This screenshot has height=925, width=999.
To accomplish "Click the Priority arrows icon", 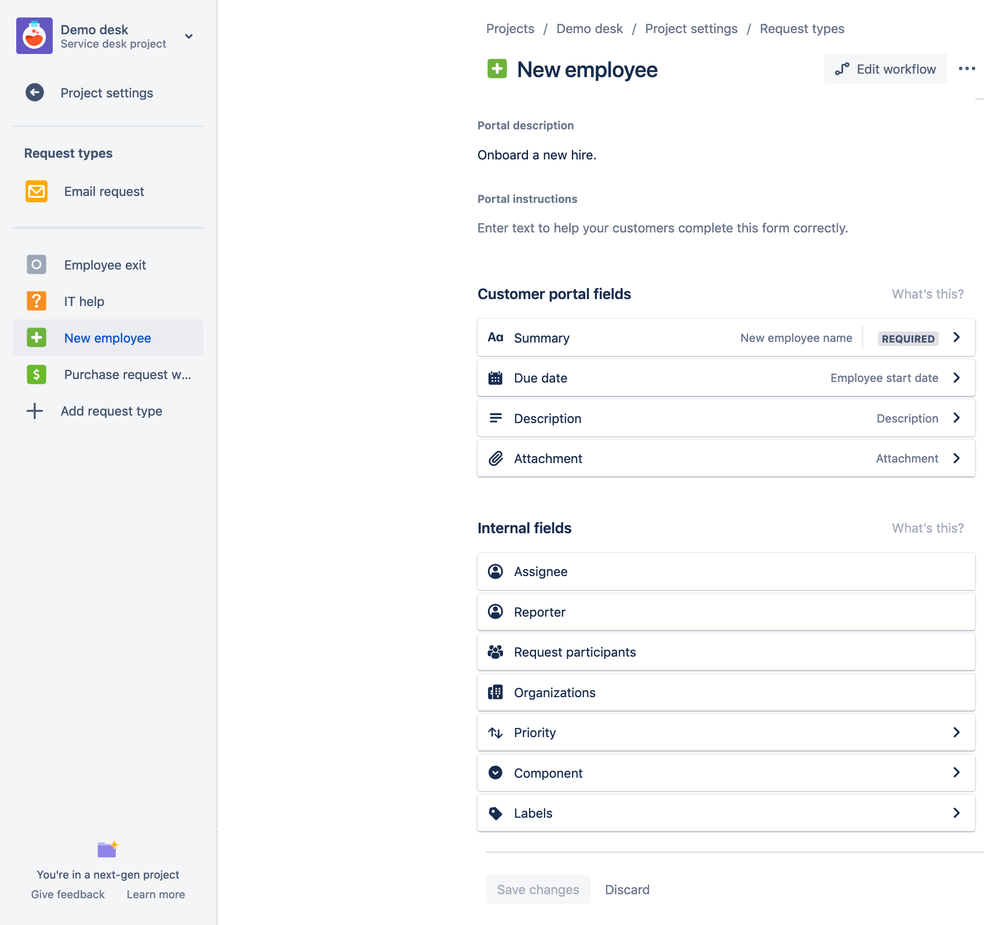I will [x=496, y=732].
